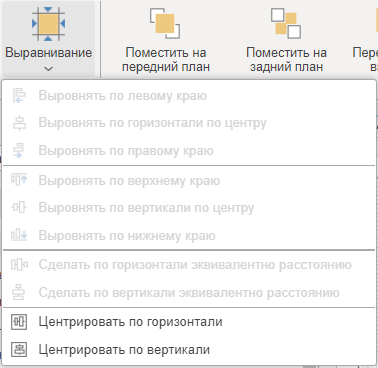
Task: Click the align top edge icon
Action: click(x=19, y=180)
